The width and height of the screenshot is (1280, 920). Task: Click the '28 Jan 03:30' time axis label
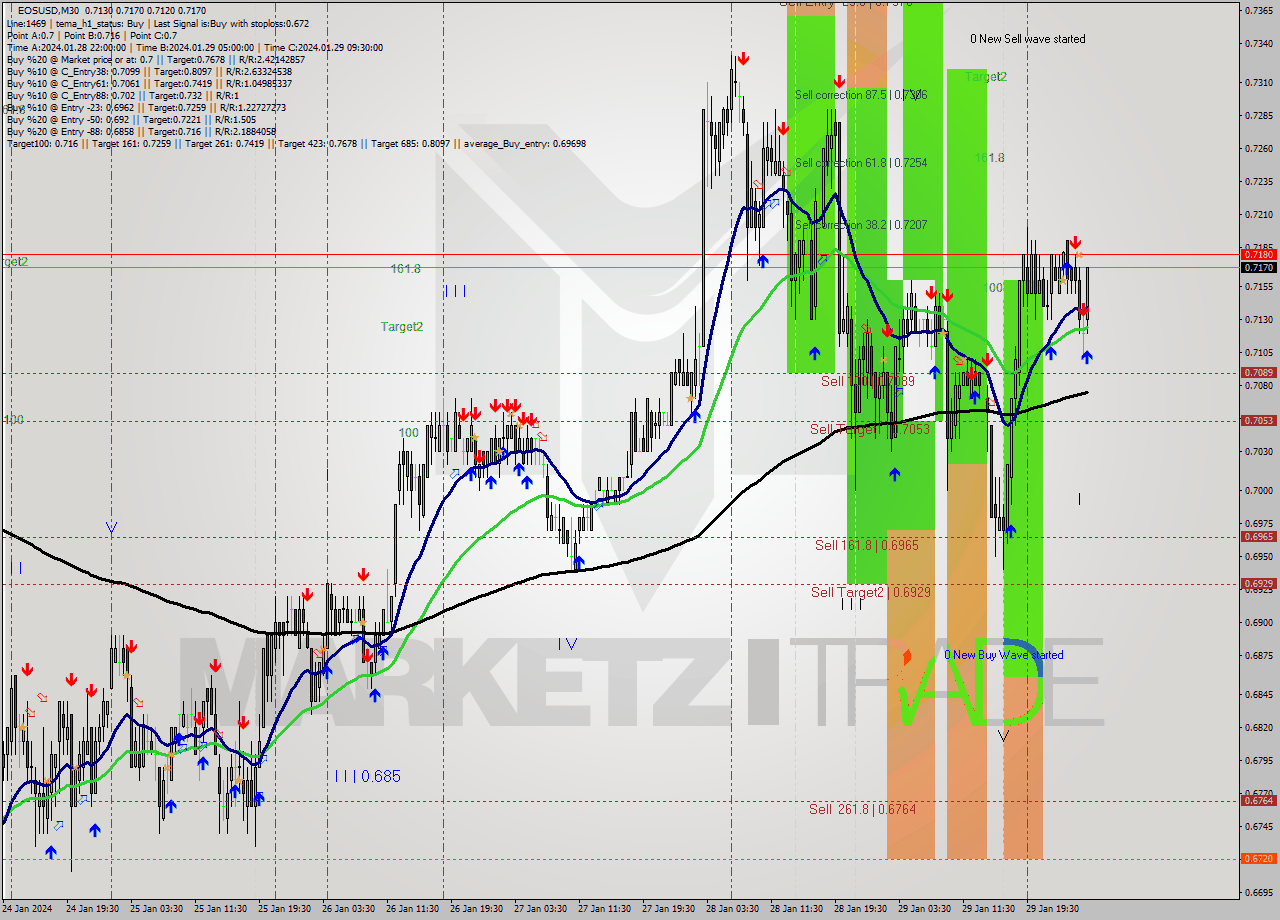pyautogui.click(x=733, y=909)
